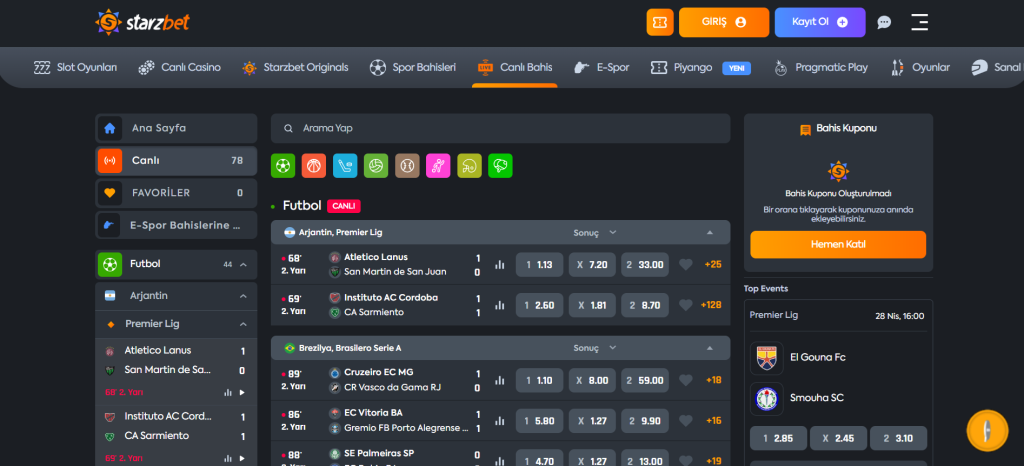Click play icon in sidebar Atletico Lanus card

242,392
